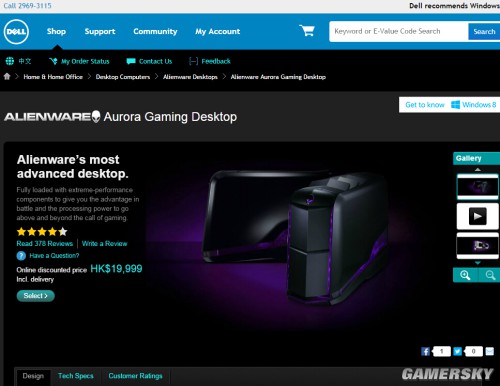Screen dimensions: 500x386
Task: Switch language via globe 中文
Action: (19, 61)
